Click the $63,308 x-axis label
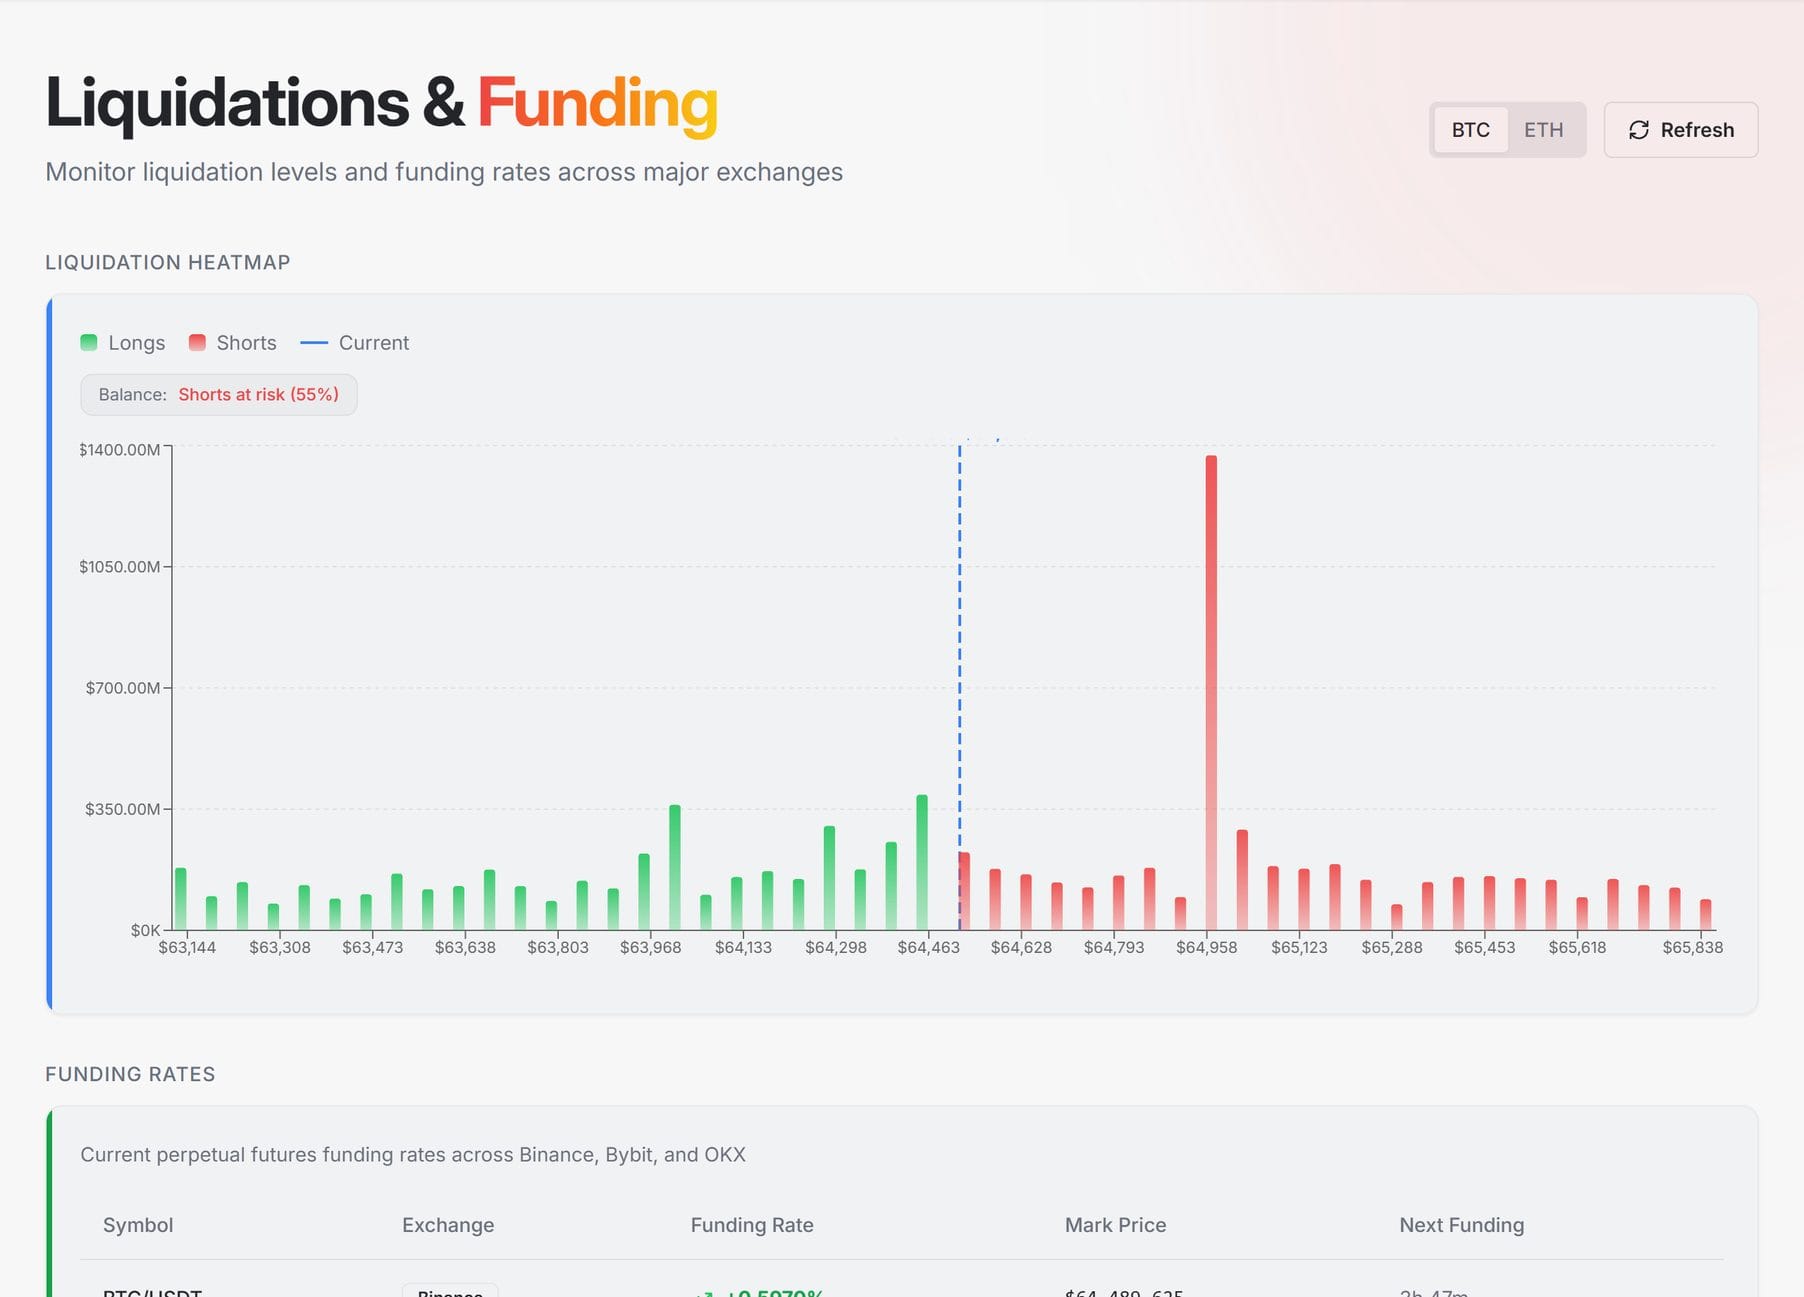 point(280,947)
